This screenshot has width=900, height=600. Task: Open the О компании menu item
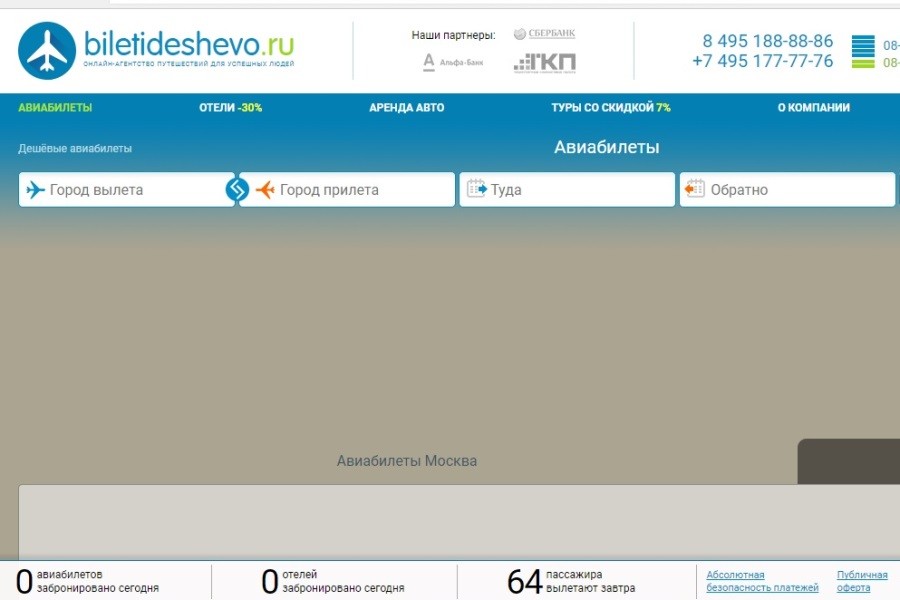(x=813, y=108)
